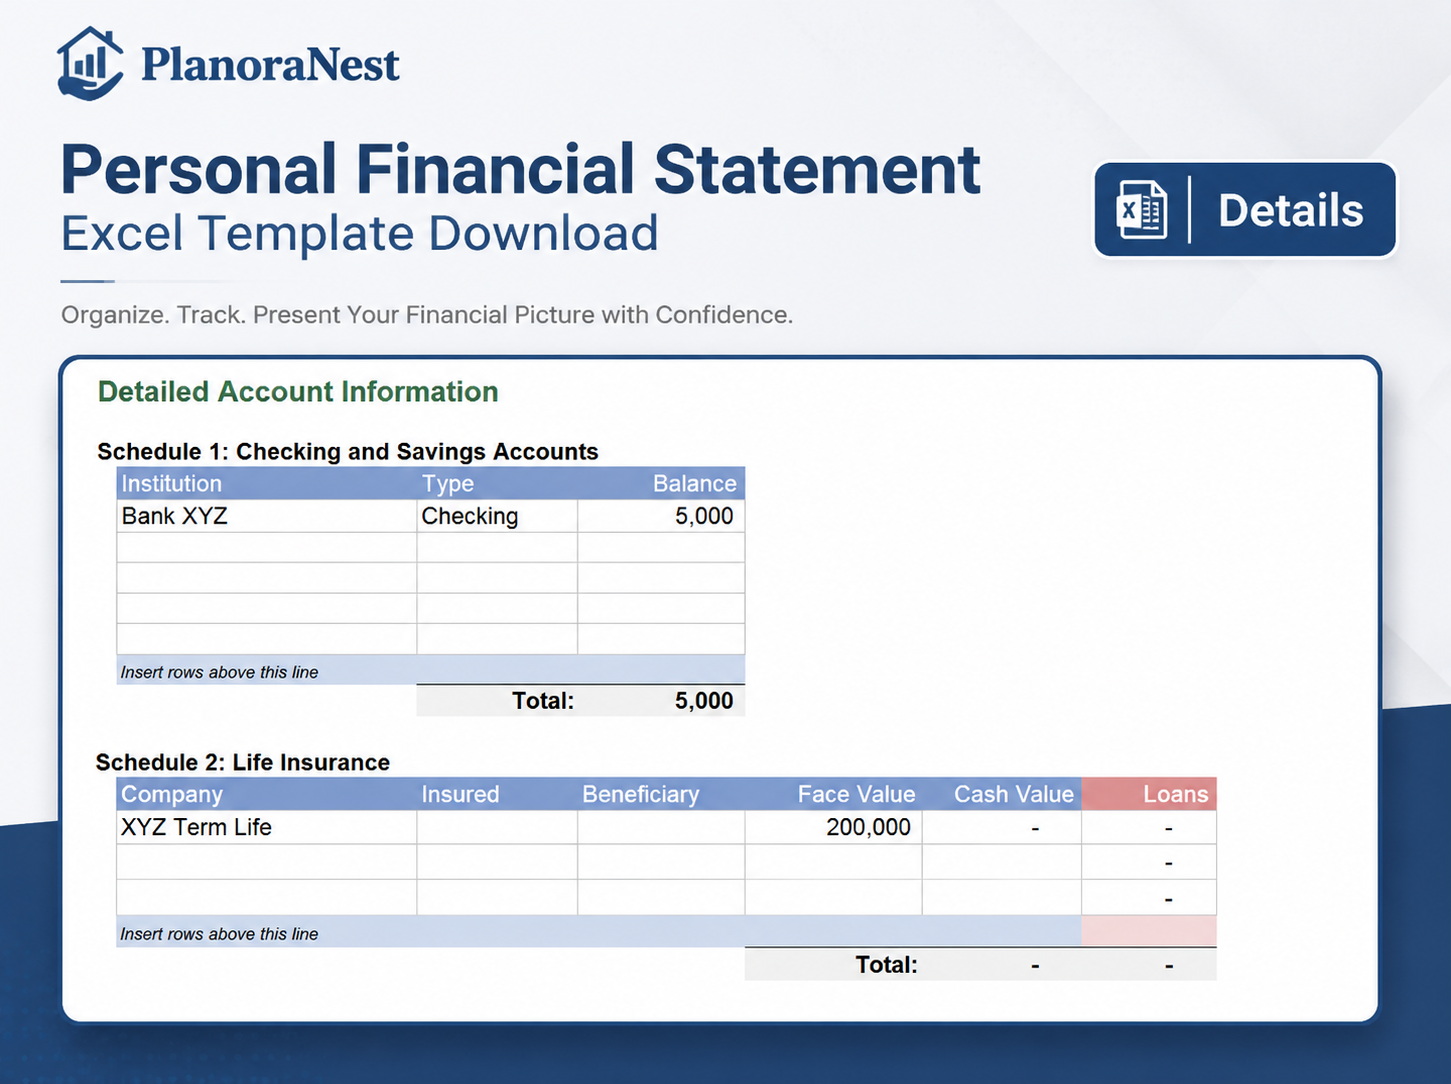Click the Detailed Account Information heading

[x=298, y=392]
